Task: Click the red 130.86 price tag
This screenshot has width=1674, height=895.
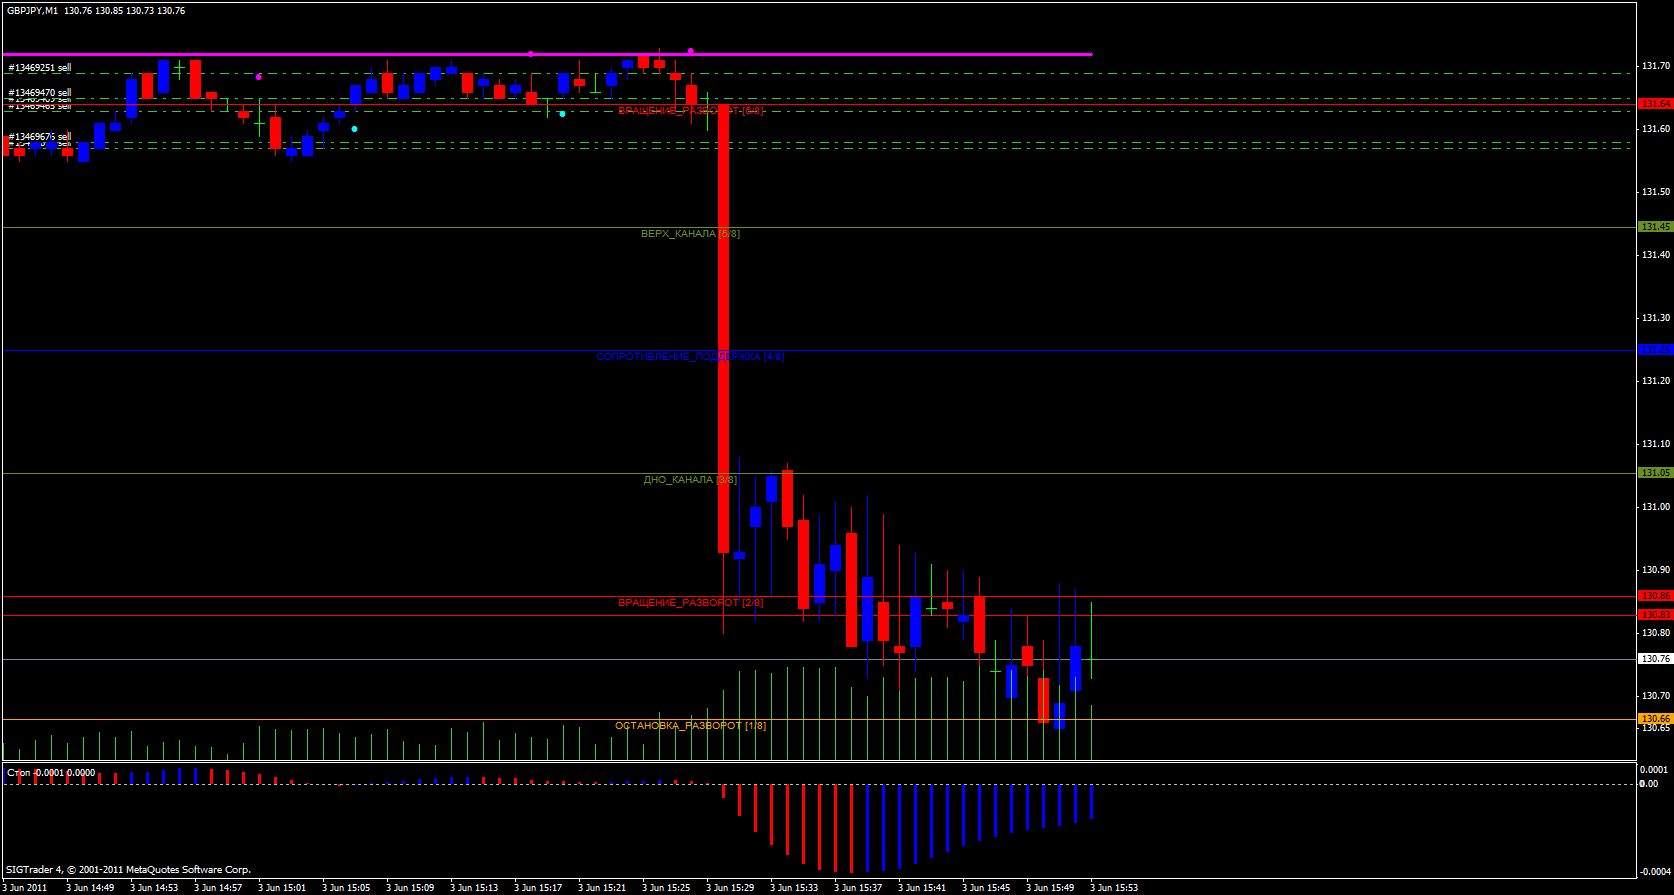Action: [x=1655, y=596]
